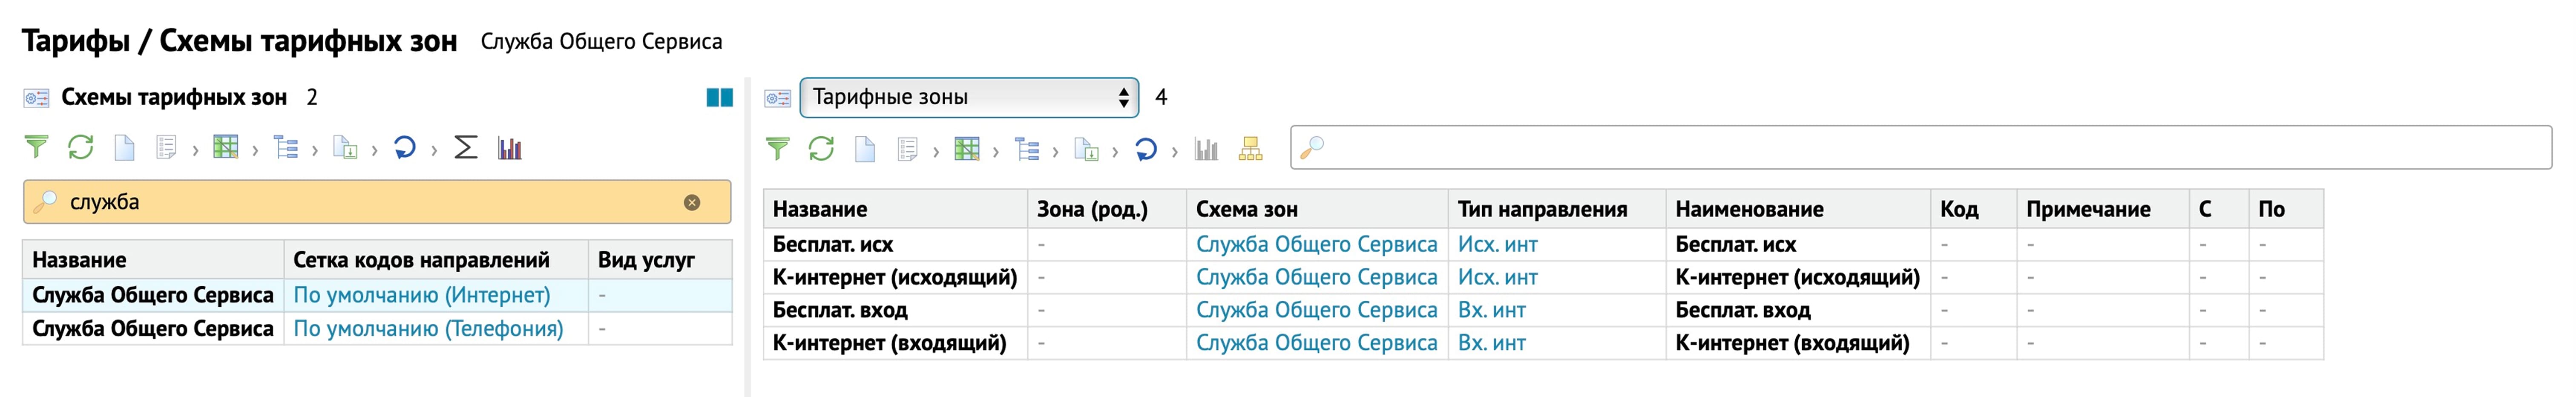Open checklist form icon in Тарифные зоны toolbar
This screenshot has height=397, width=2576.
(x=907, y=149)
